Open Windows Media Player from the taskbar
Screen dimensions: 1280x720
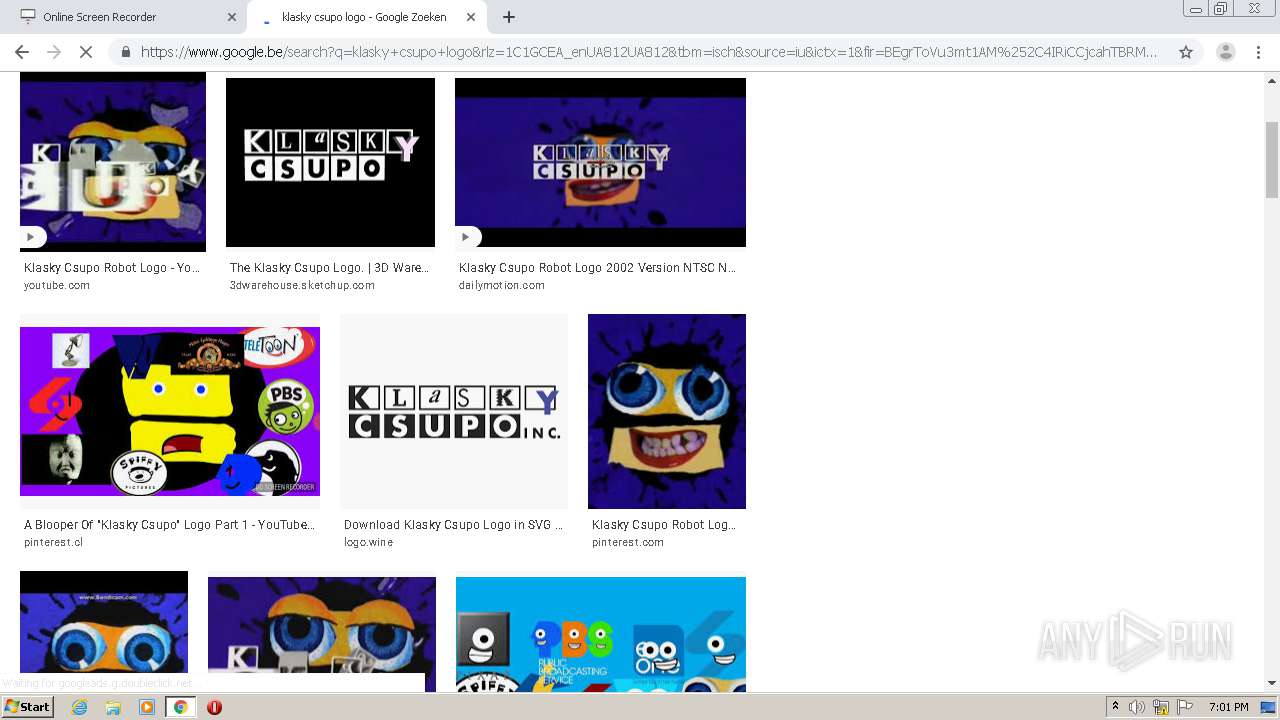tap(147, 707)
